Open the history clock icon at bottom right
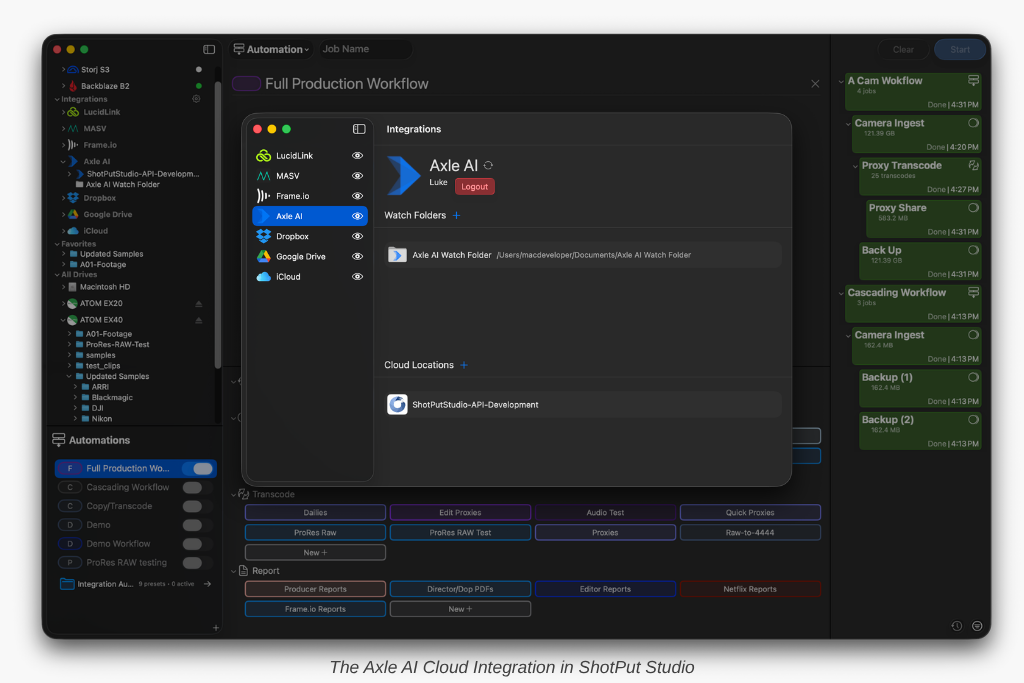1024x683 pixels. pyautogui.click(x=957, y=626)
